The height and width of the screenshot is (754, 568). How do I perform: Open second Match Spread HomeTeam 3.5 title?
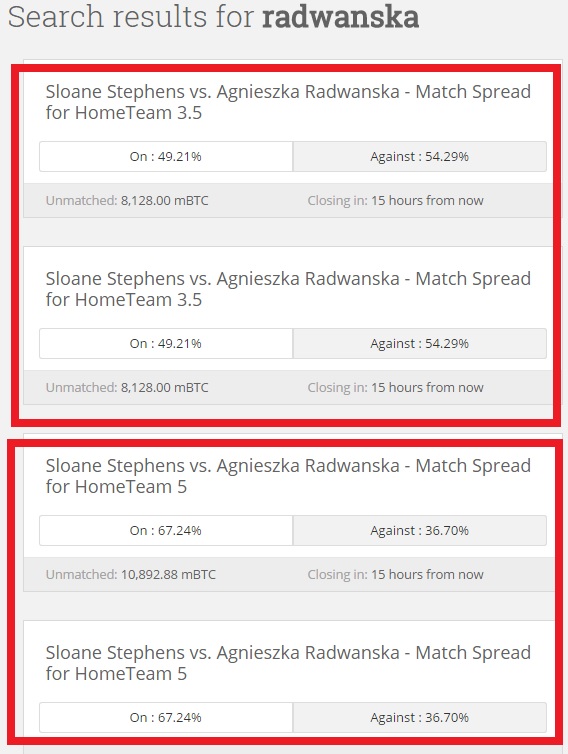[288, 289]
